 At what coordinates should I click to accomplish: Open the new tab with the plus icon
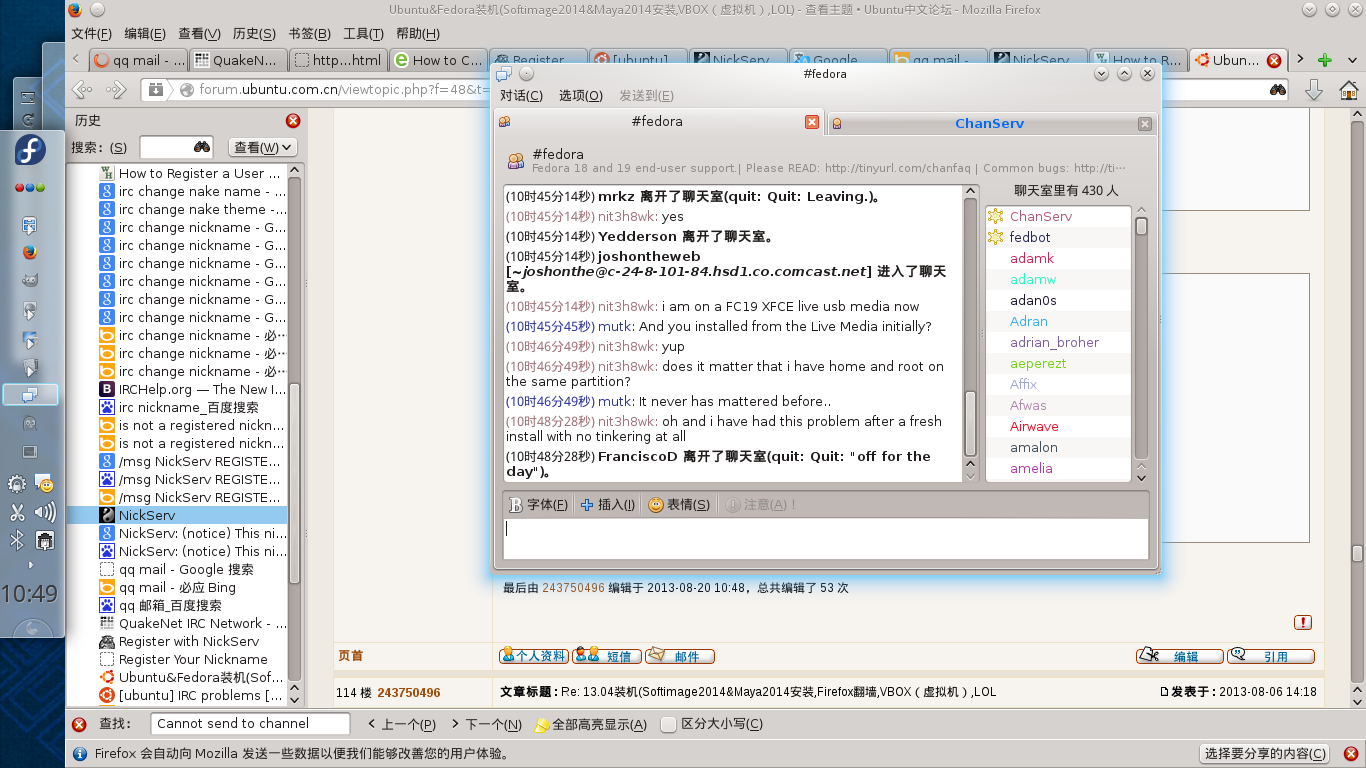(x=1325, y=60)
